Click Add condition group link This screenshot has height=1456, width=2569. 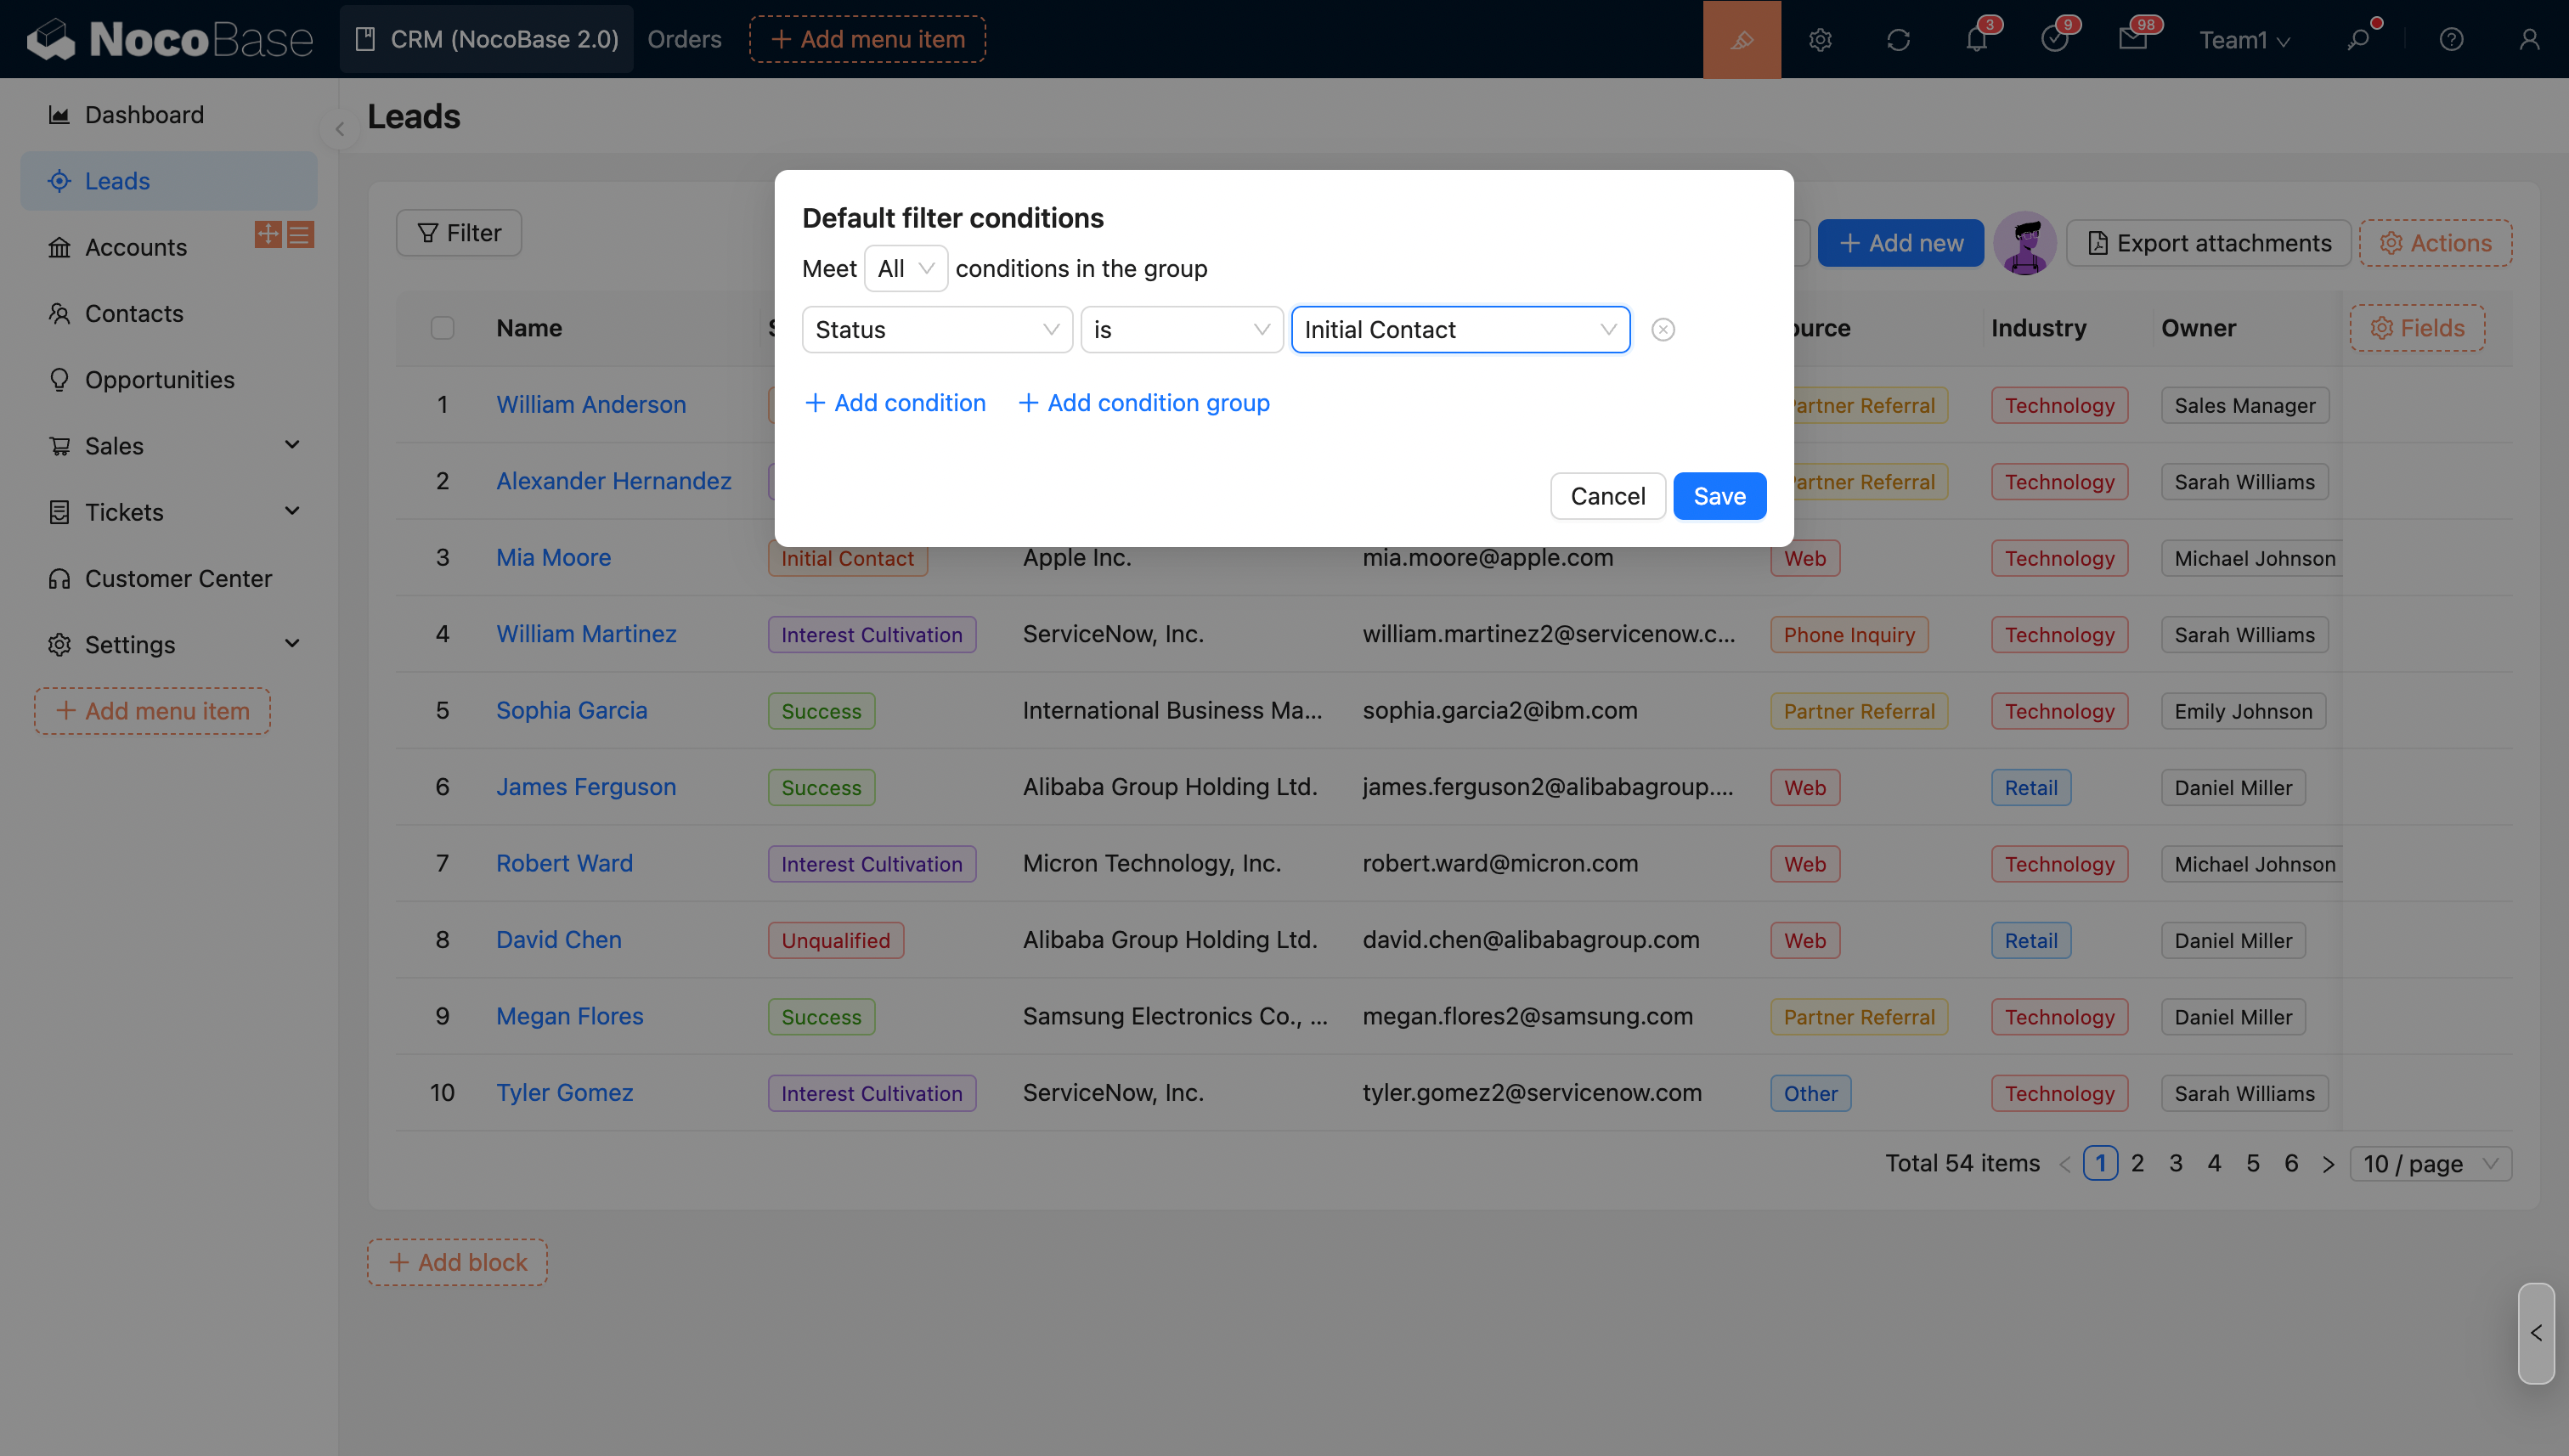(x=1143, y=402)
